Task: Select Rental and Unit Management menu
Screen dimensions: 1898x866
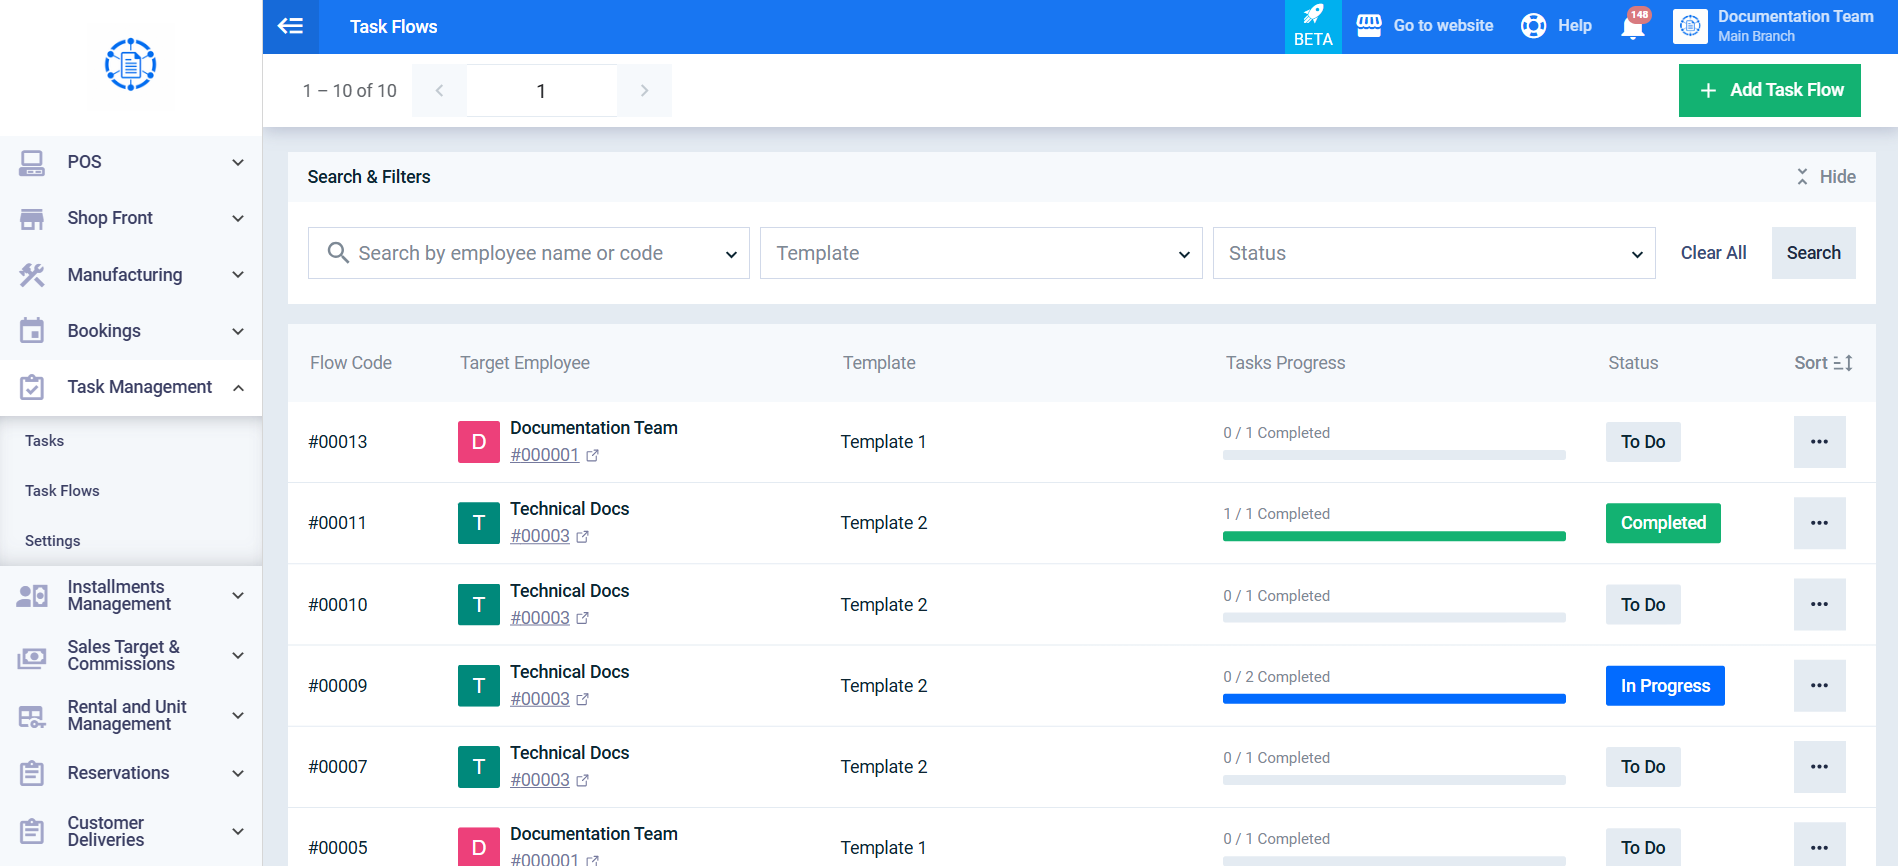Action: (x=131, y=716)
